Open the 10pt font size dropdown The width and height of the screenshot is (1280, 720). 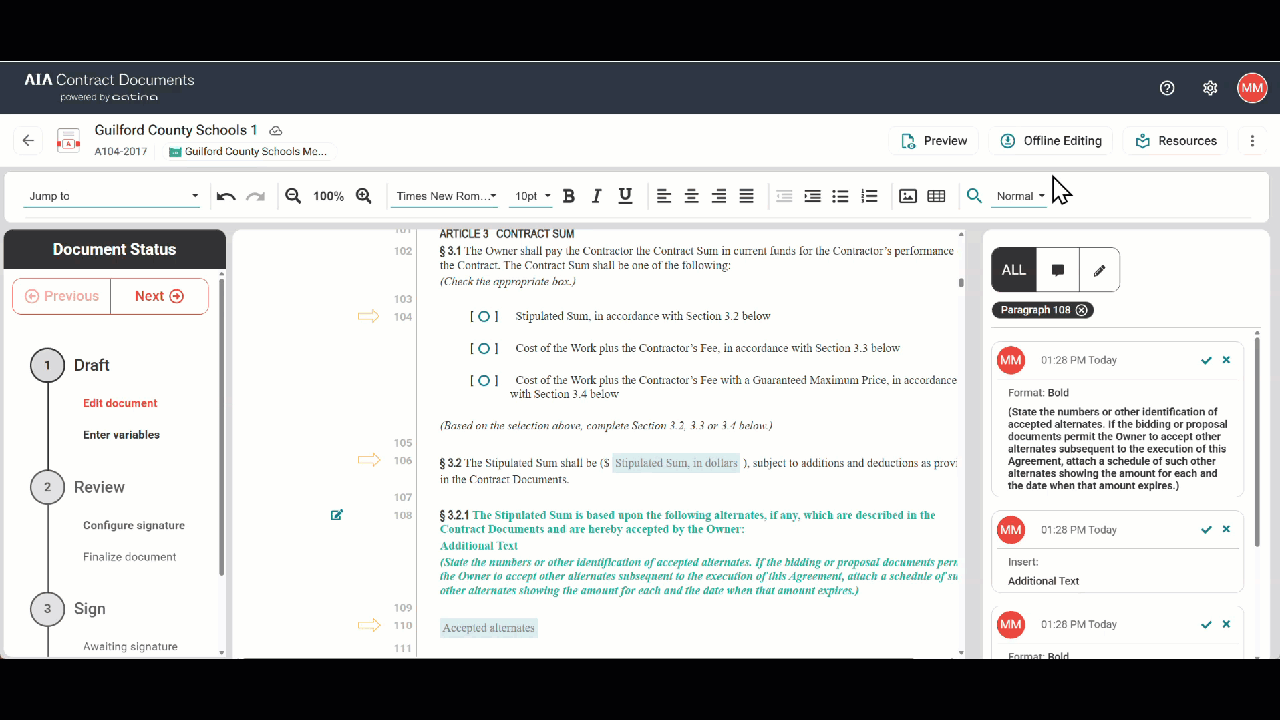531,196
